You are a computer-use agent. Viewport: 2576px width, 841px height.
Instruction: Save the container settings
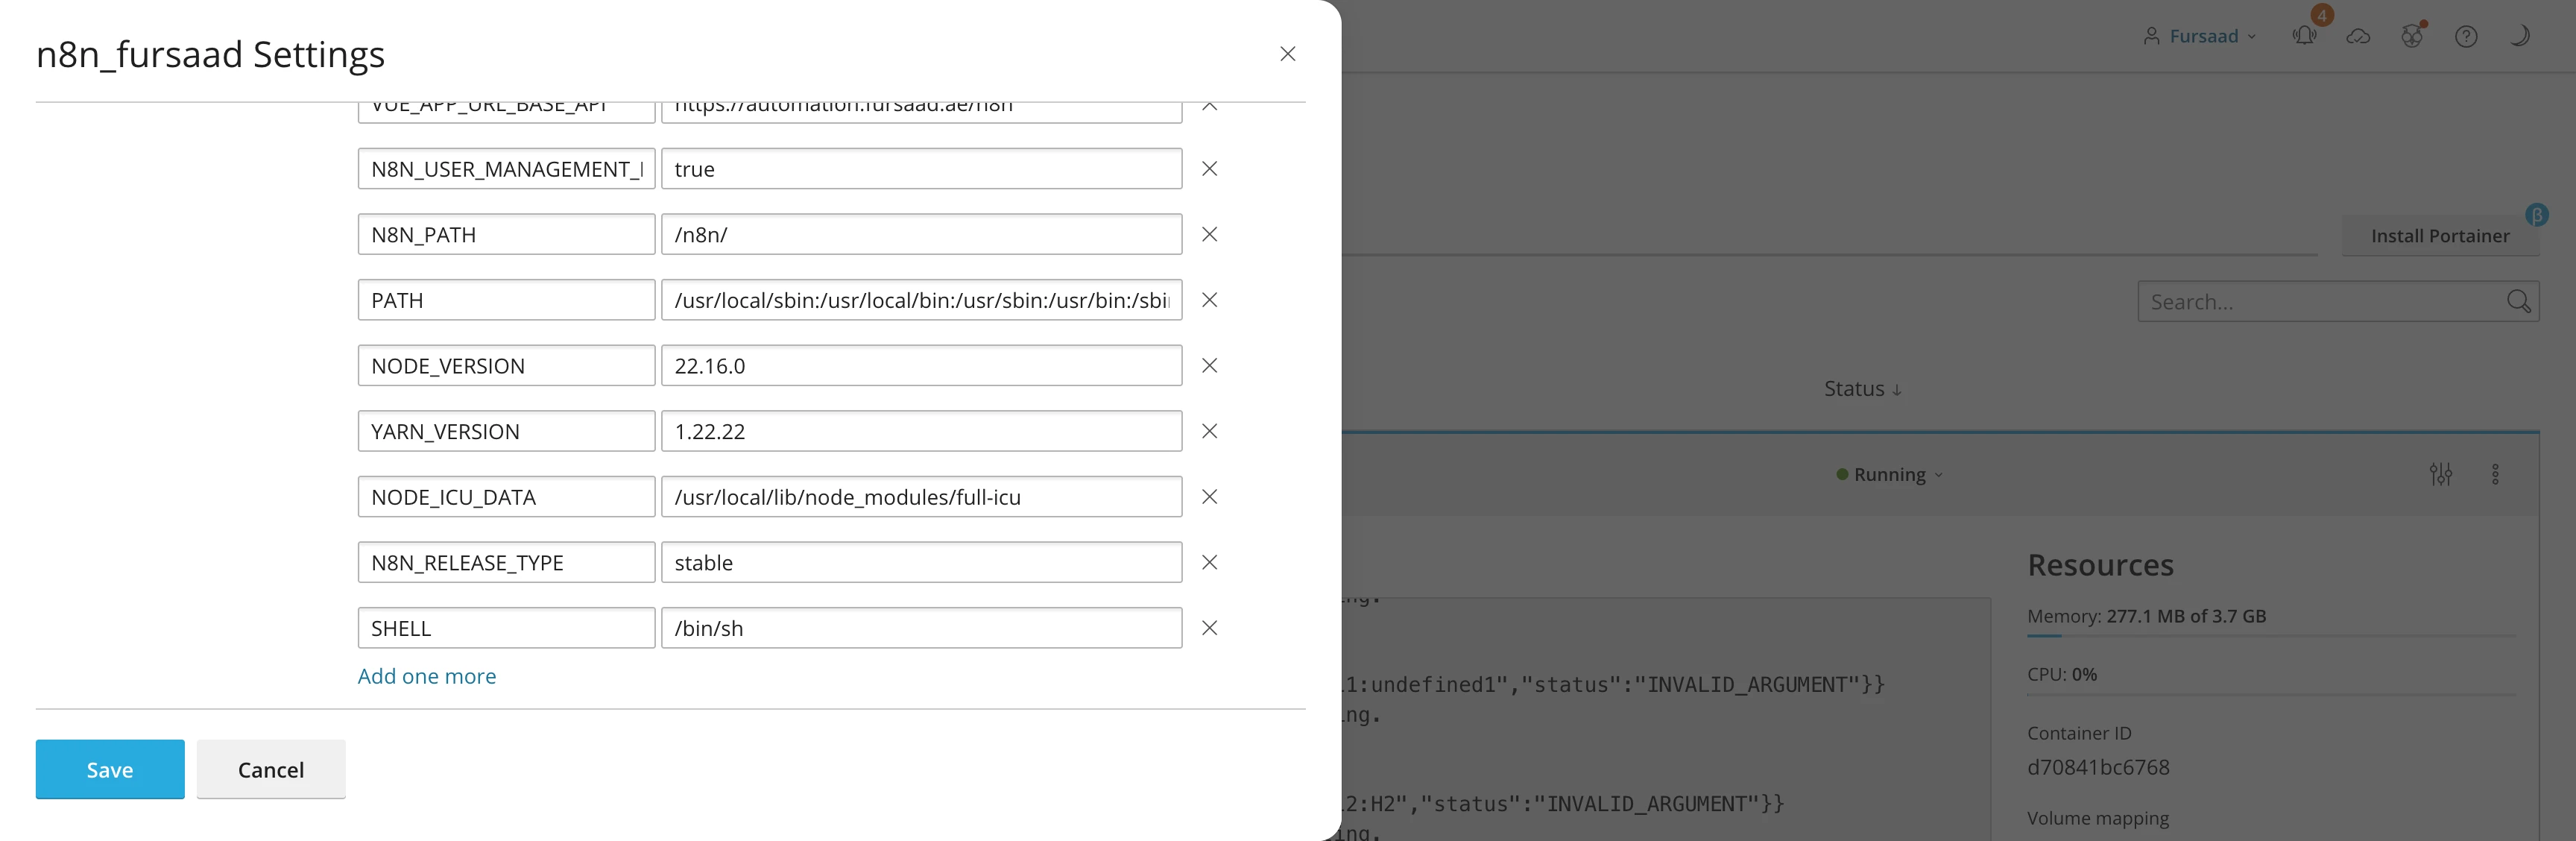(x=110, y=769)
